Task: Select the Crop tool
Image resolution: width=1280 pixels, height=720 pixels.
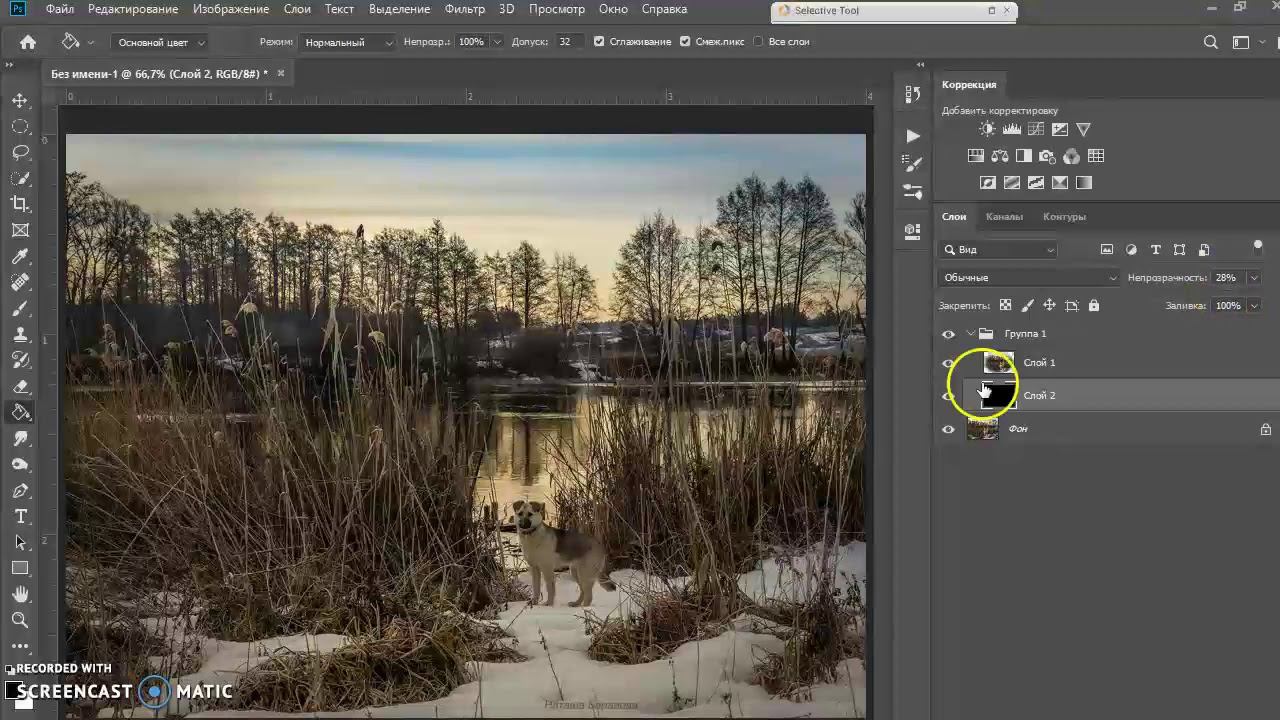Action: [20, 204]
